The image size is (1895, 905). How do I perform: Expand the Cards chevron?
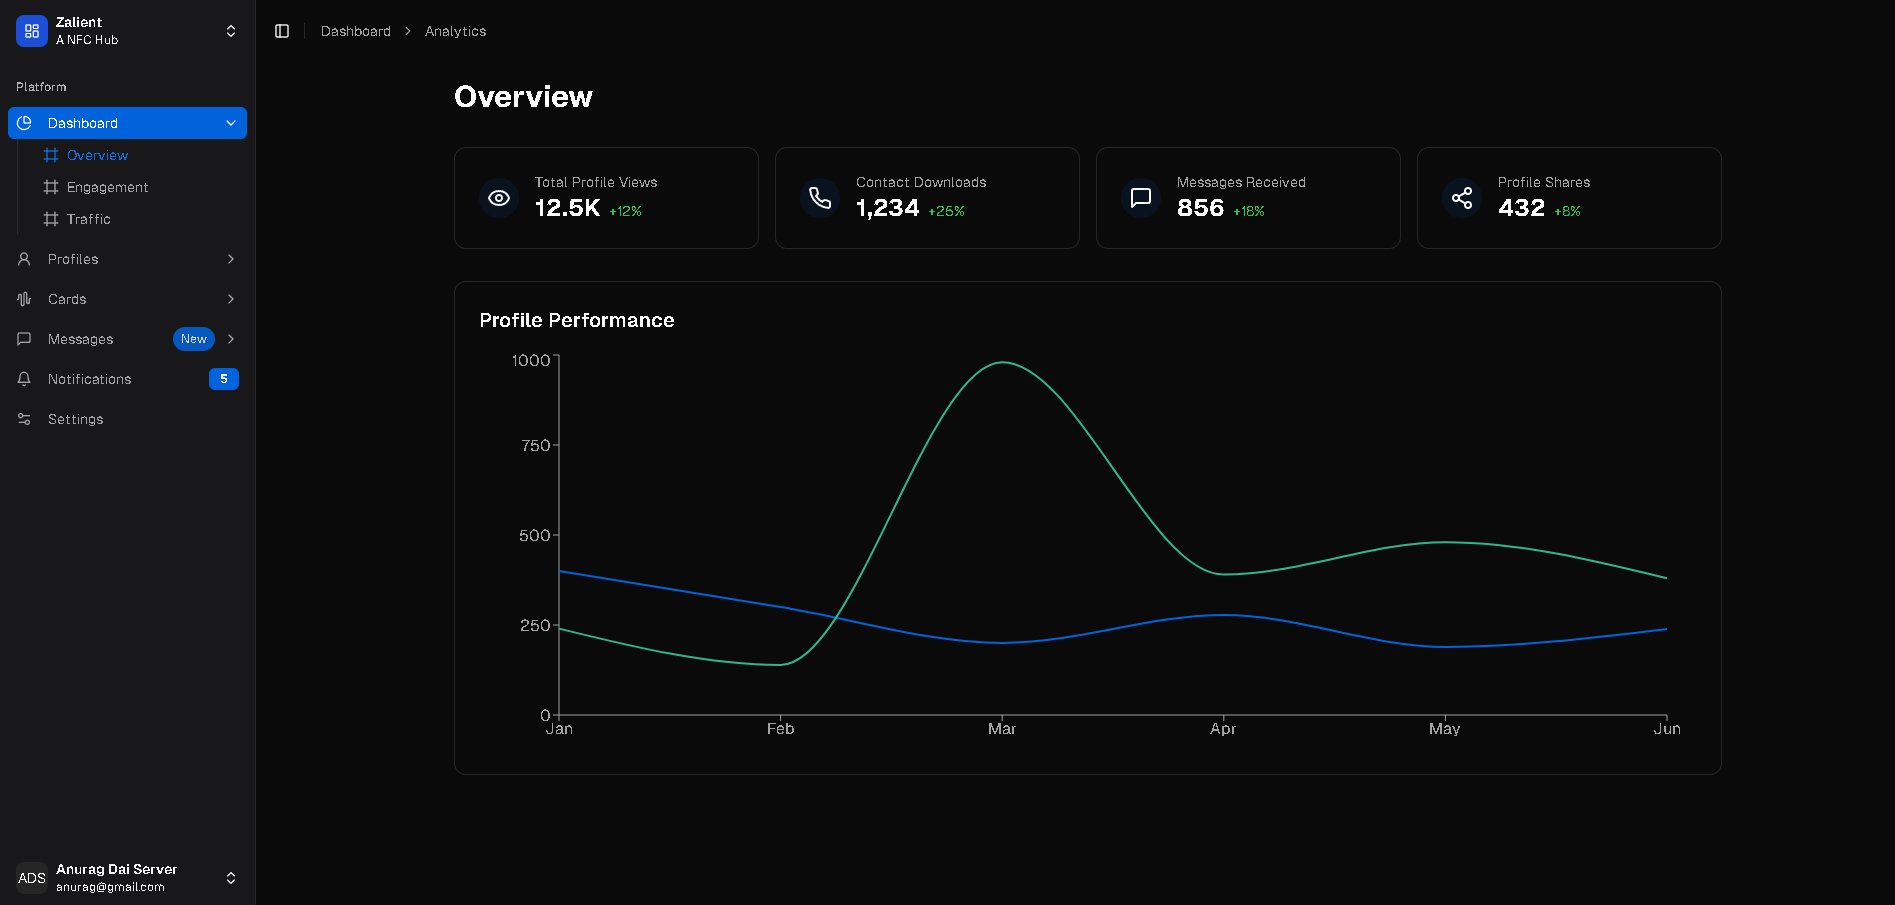pyautogui.click(x=231, y=299)
